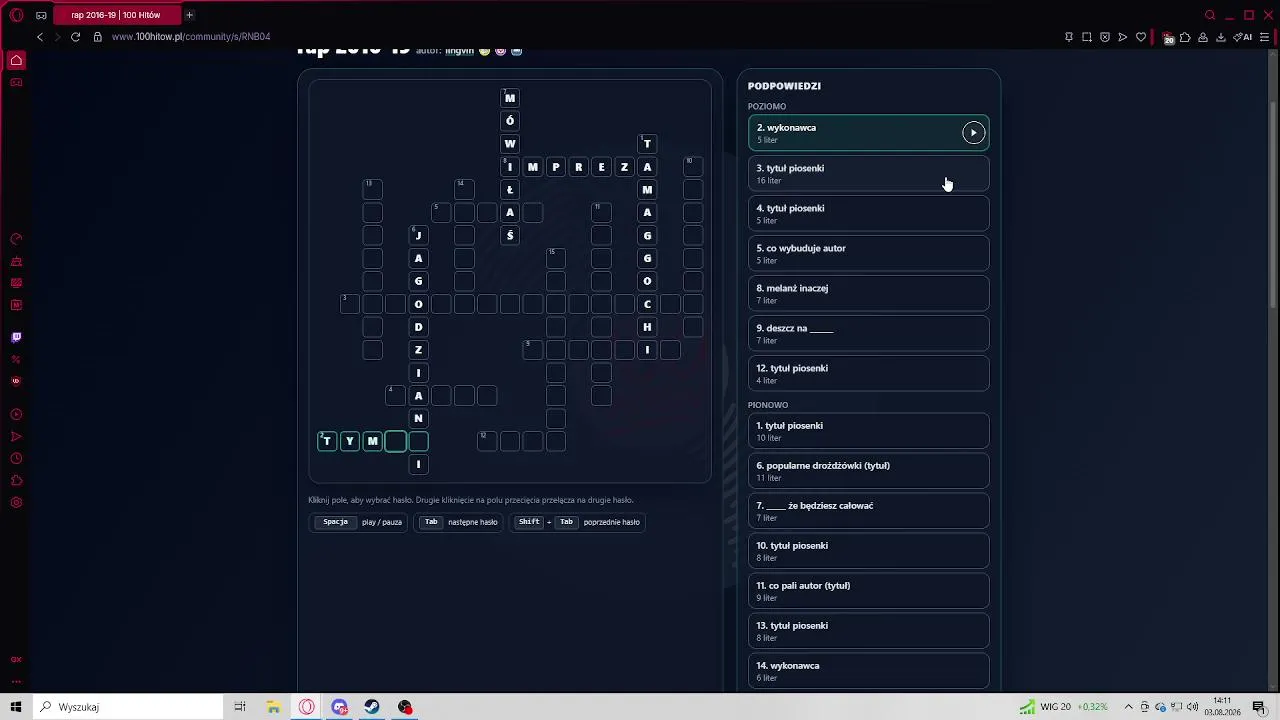Select hint 13. tytuł piosenki 8 liter

tap(868, 631)
